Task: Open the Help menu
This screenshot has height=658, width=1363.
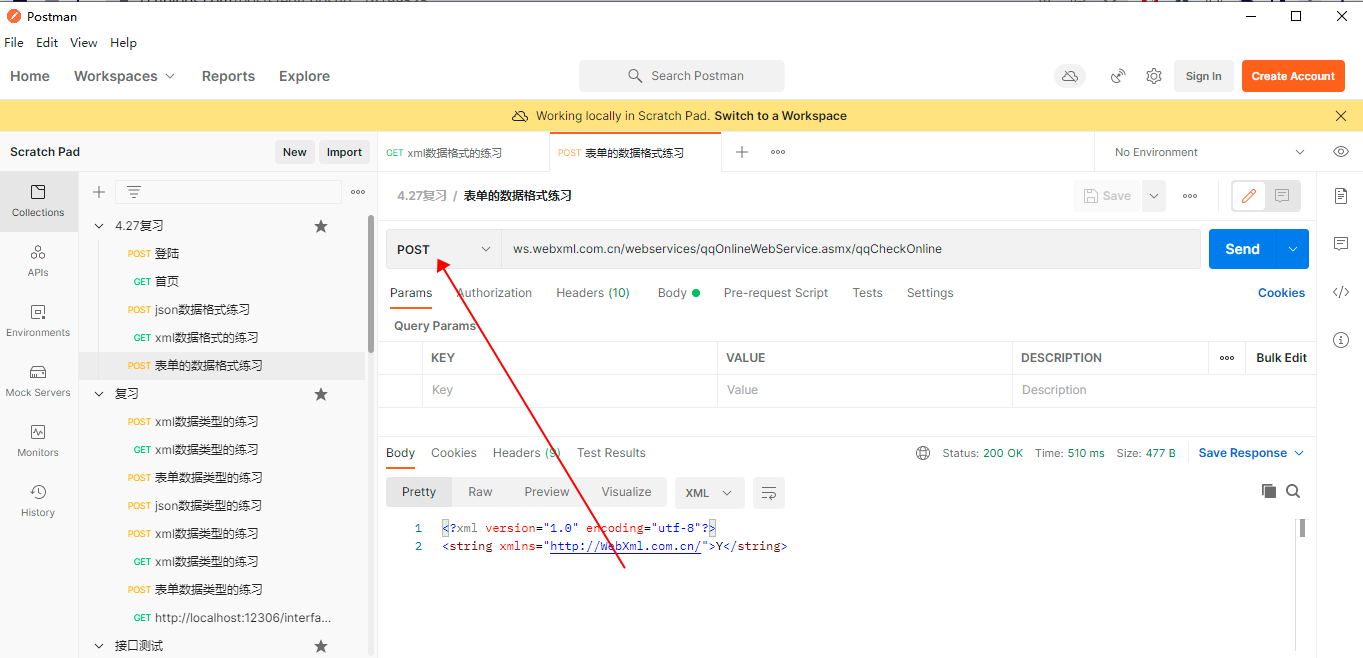Action: [123, 43]
